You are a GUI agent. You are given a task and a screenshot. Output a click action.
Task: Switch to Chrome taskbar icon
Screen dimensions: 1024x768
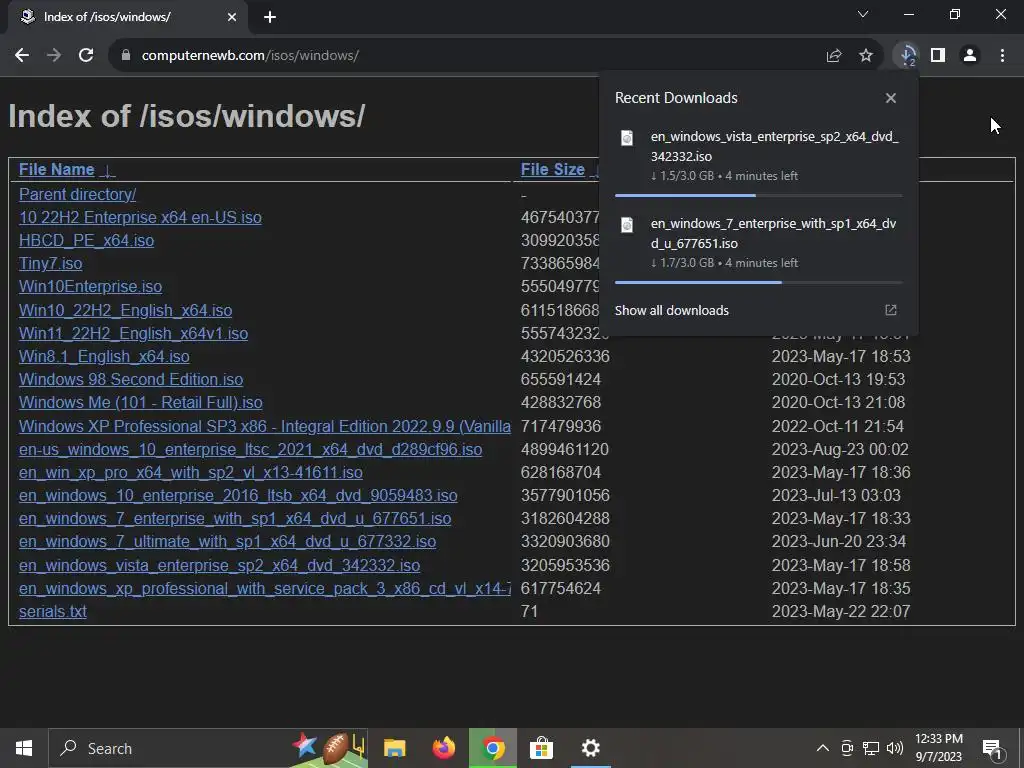[x=493, y=748]
